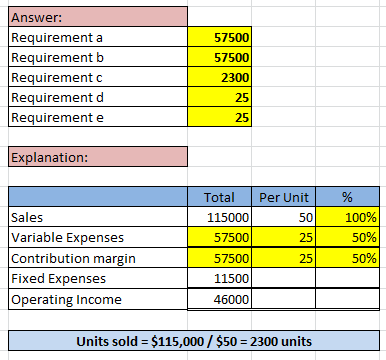Select Contribution margin total 57500 cell
The image size is (386, 360).
pos(220,258)
